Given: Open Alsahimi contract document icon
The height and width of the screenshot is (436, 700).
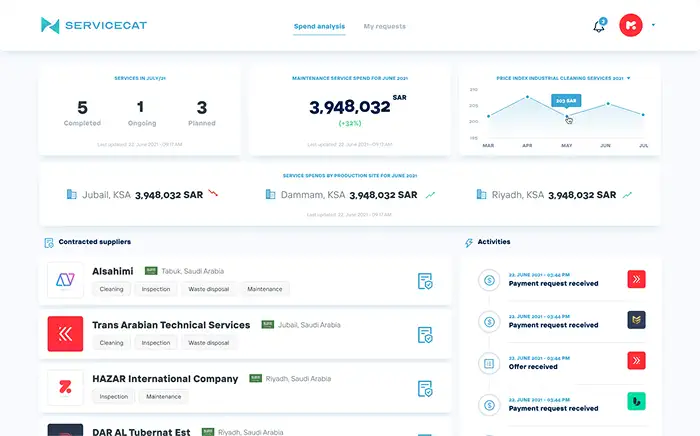Looking at the screenshot, I should point(425,281).
